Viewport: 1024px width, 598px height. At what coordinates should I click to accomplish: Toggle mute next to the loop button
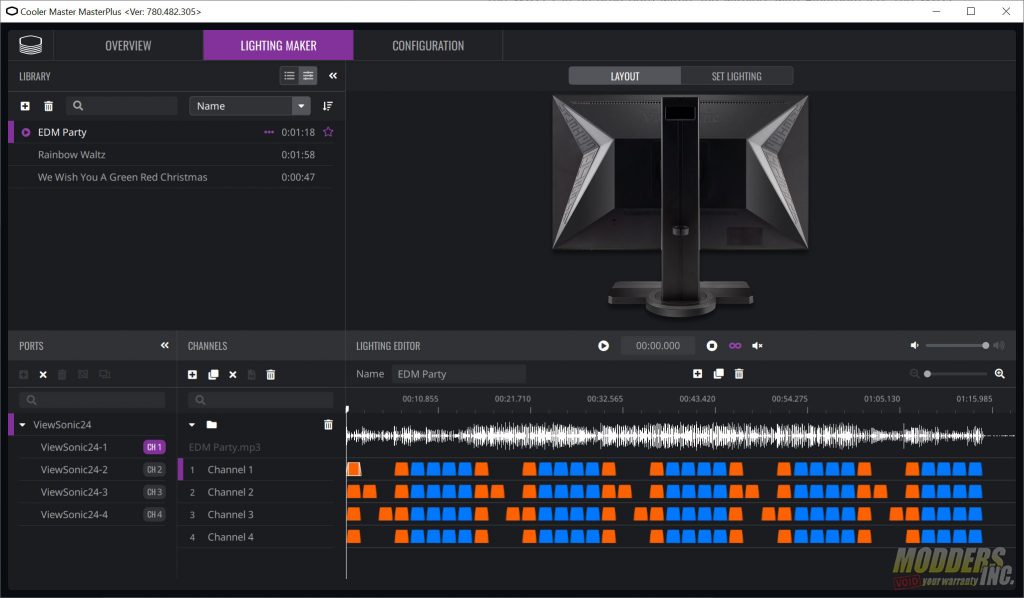pos(758,345)
